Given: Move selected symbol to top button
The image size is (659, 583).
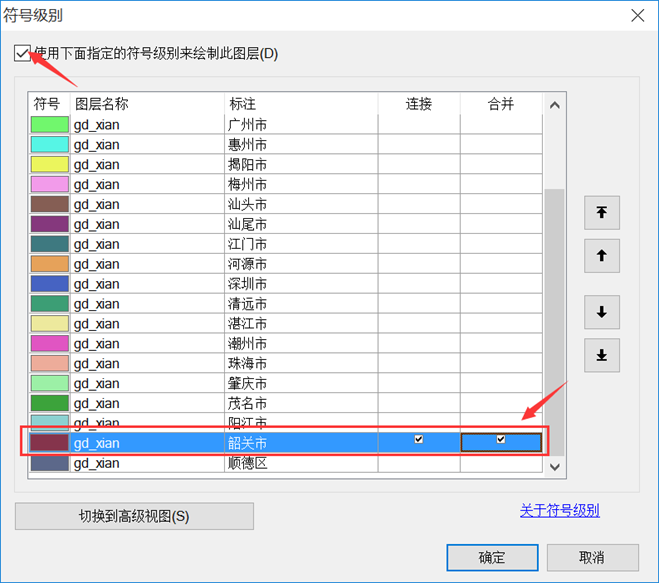Looking at the screenshot, I should click(601, 213).
